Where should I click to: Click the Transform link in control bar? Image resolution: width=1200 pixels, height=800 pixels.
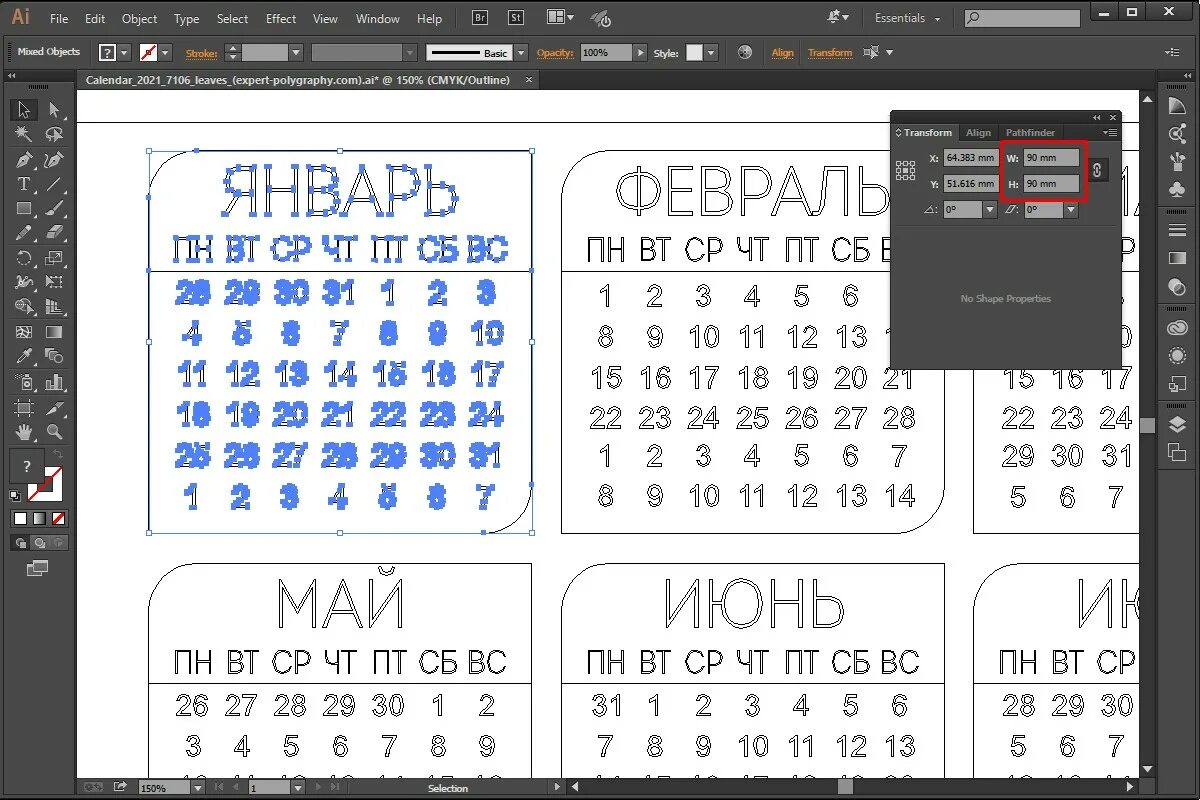click(x=830, y=53)
